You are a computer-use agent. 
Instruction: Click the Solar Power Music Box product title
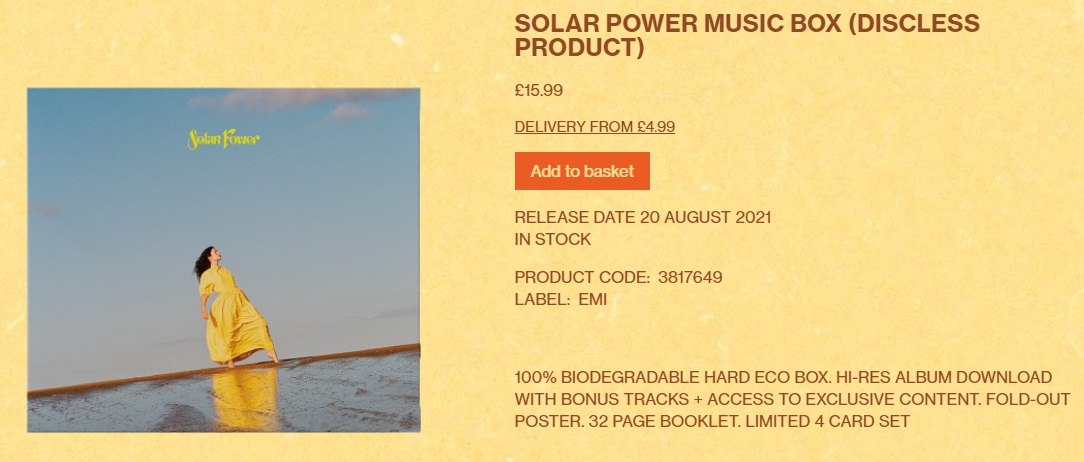tap(746, 35)
